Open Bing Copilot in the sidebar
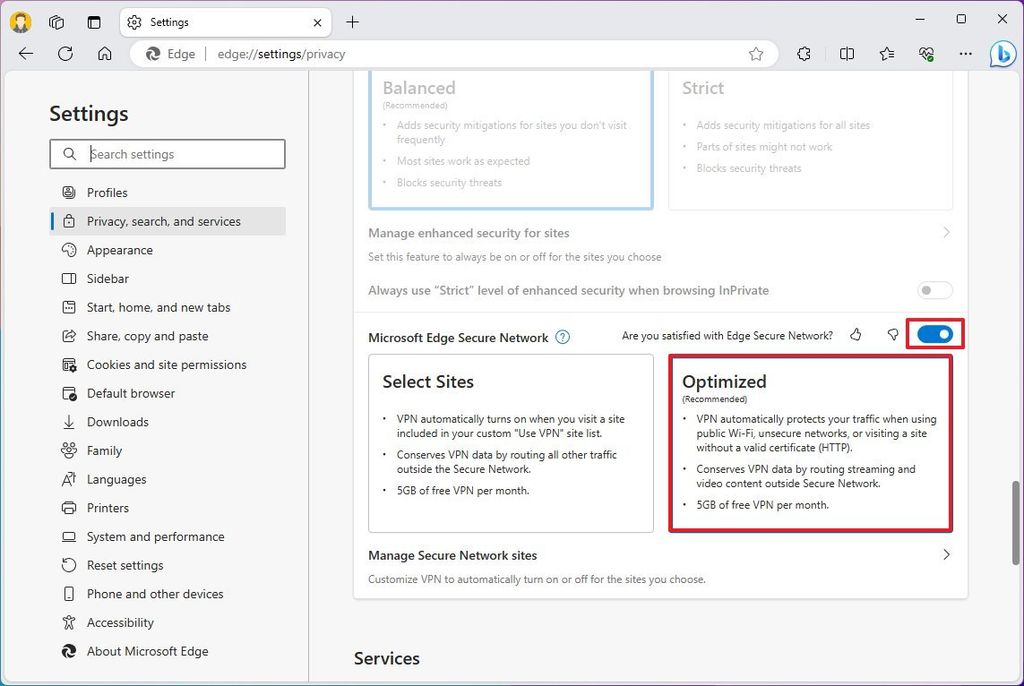The width and height of the screenshot is (1024, 686). [1001, 54]
